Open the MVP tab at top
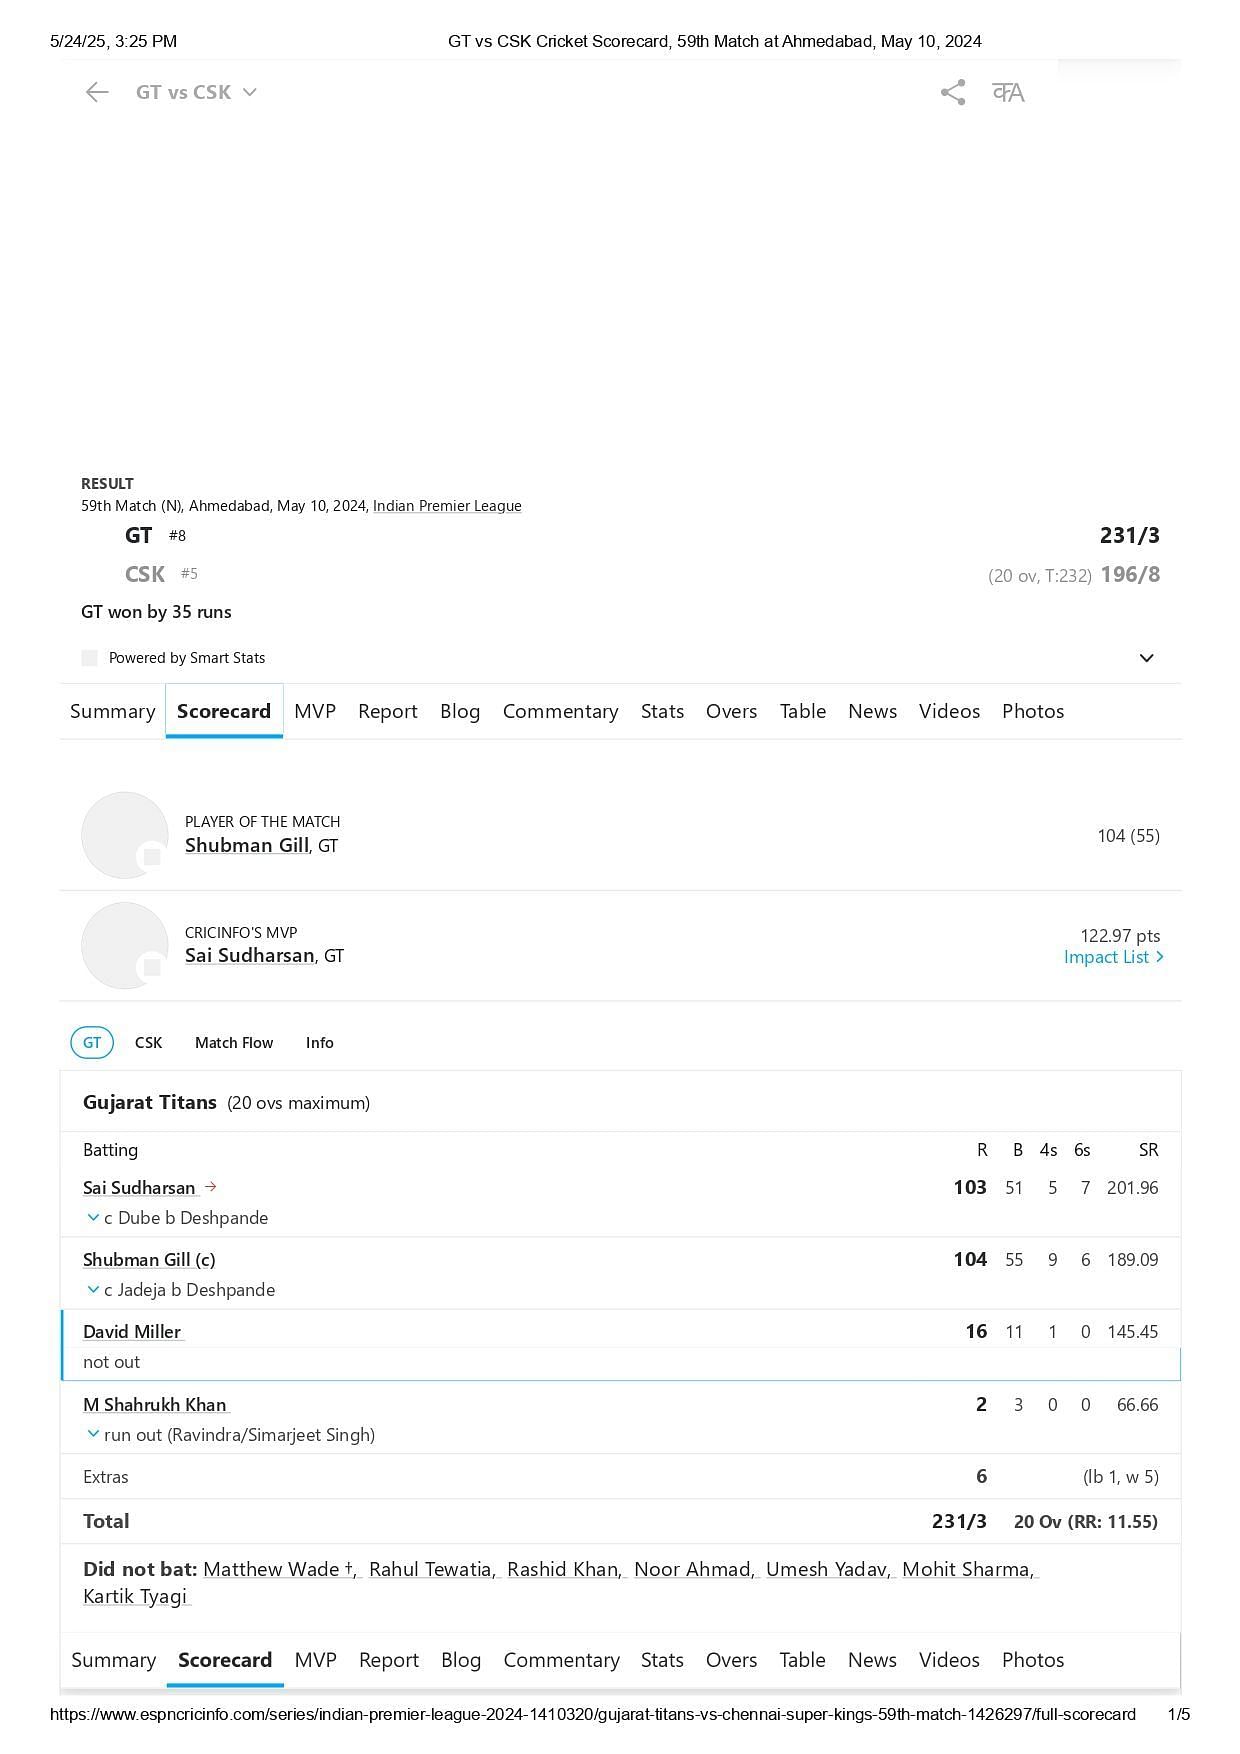 [315, 711]
